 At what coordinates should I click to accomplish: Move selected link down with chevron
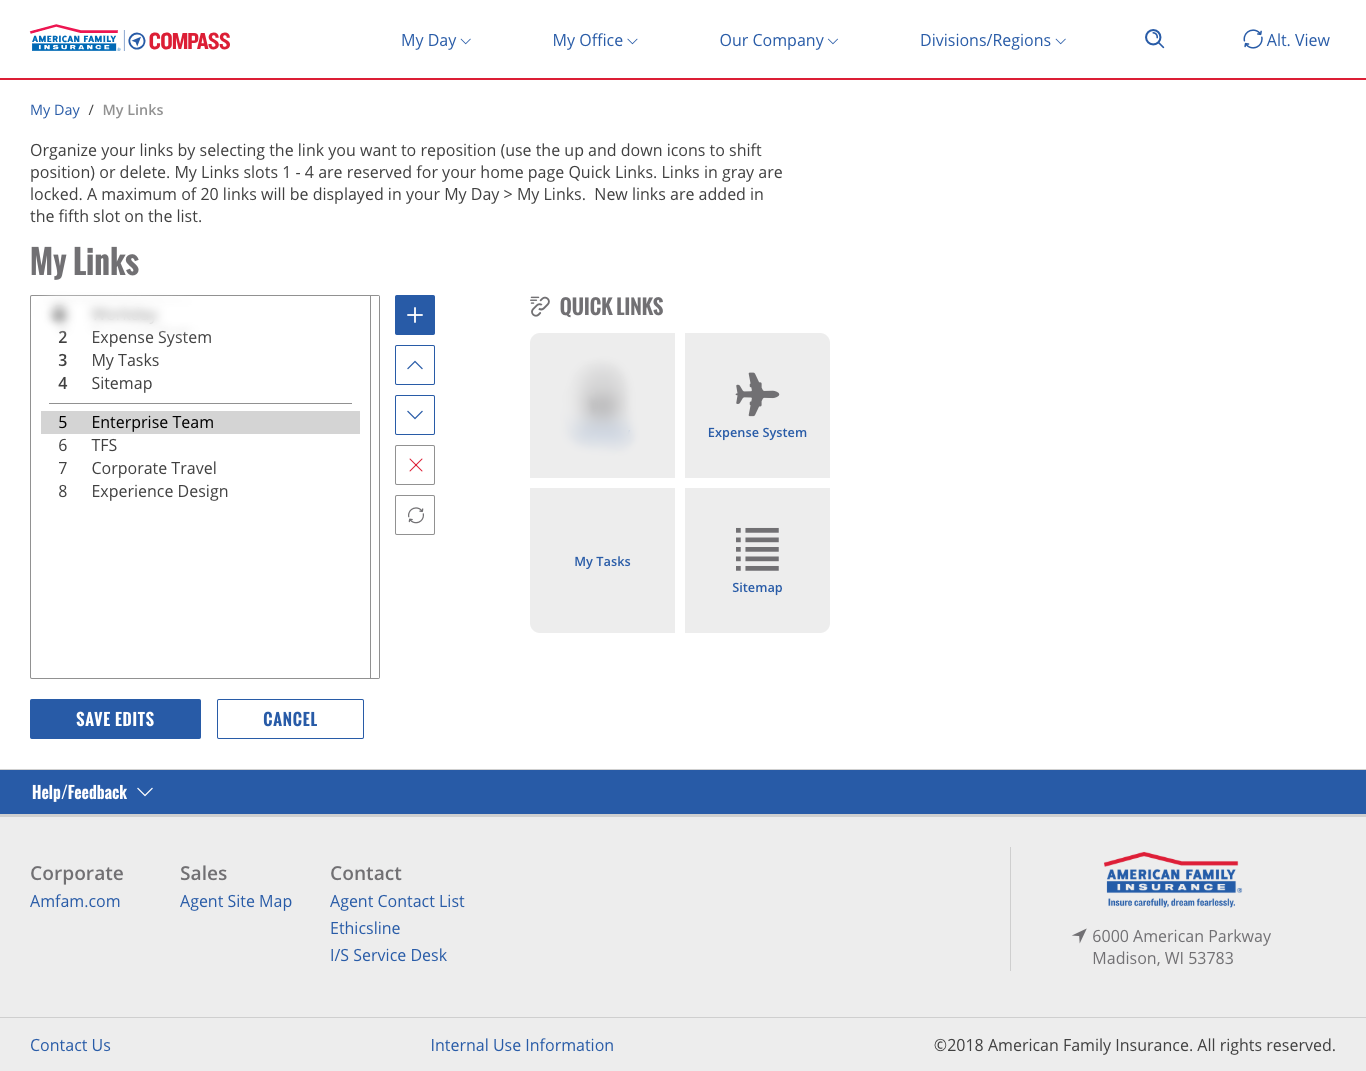coord(415,415)
